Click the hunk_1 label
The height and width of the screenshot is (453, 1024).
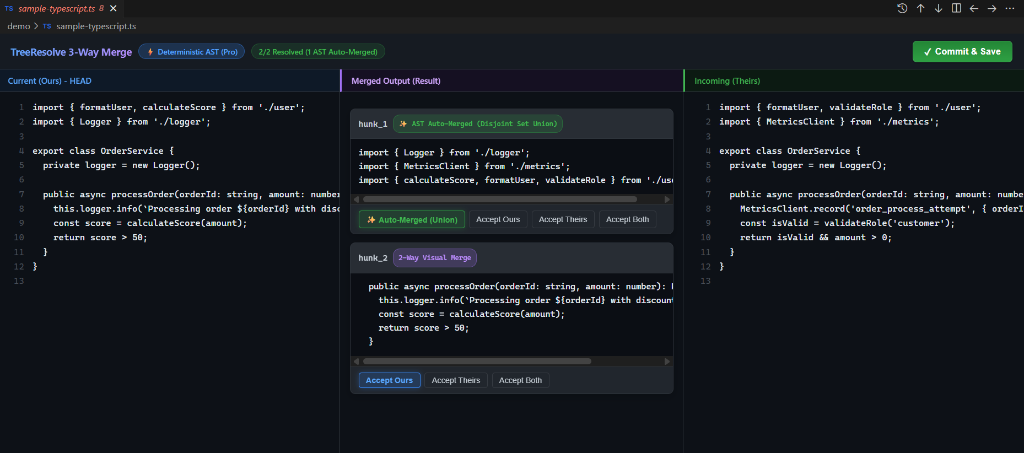[x=373, y=124]
